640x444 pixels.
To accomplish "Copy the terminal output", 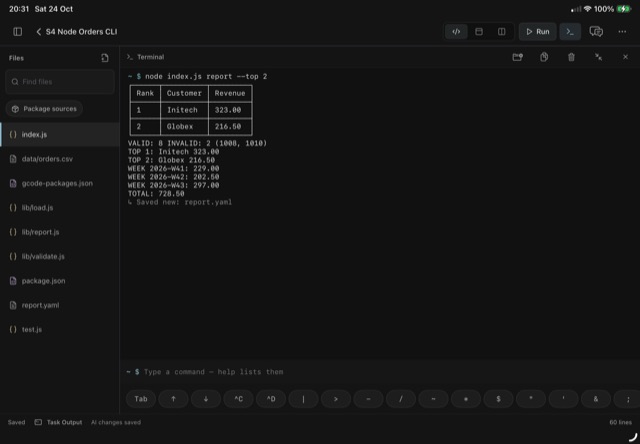I will (x=544, y=57).
